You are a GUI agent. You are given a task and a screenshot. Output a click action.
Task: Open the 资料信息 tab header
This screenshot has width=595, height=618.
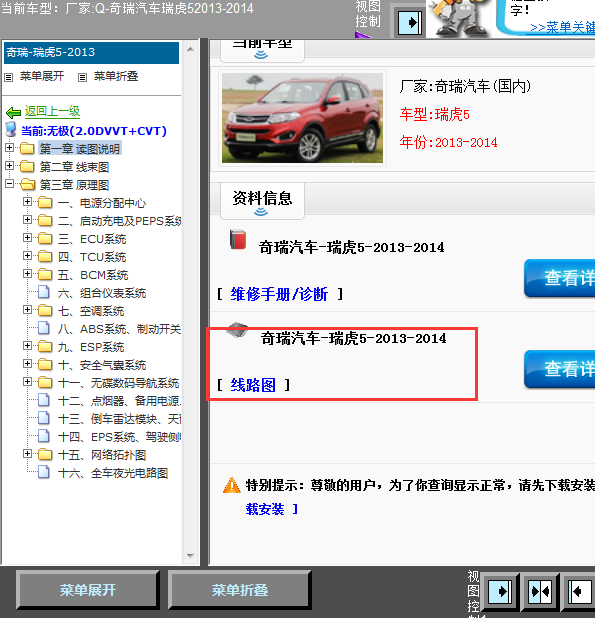pos(262,201)
